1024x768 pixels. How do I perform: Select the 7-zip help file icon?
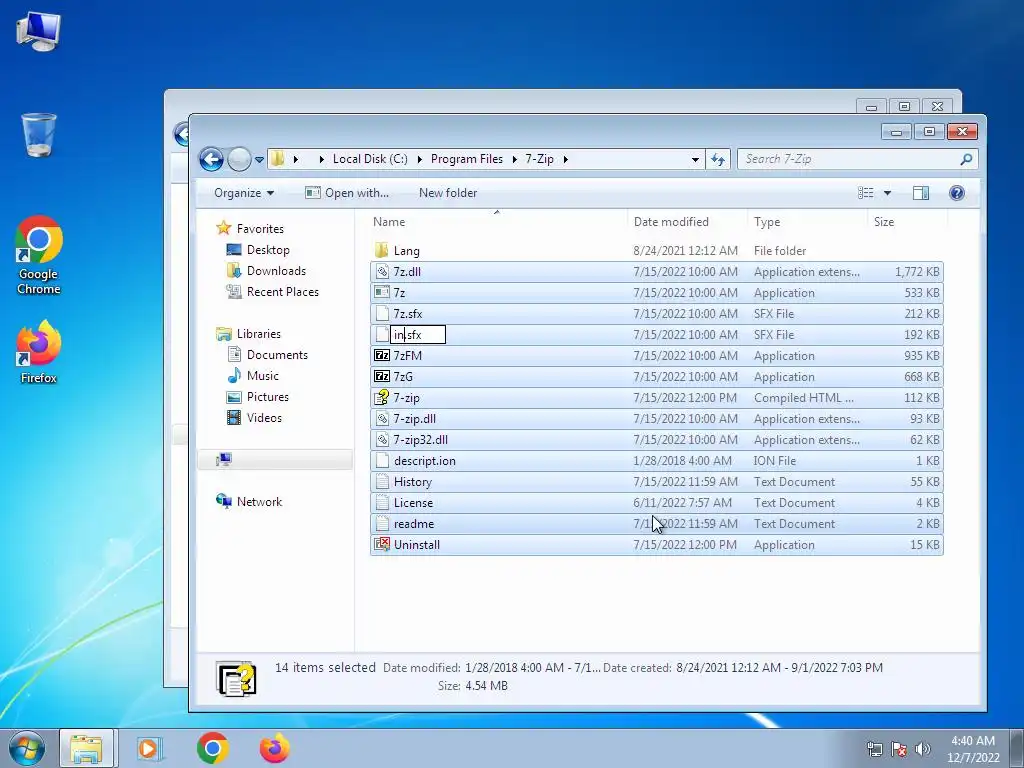(382, 398)
